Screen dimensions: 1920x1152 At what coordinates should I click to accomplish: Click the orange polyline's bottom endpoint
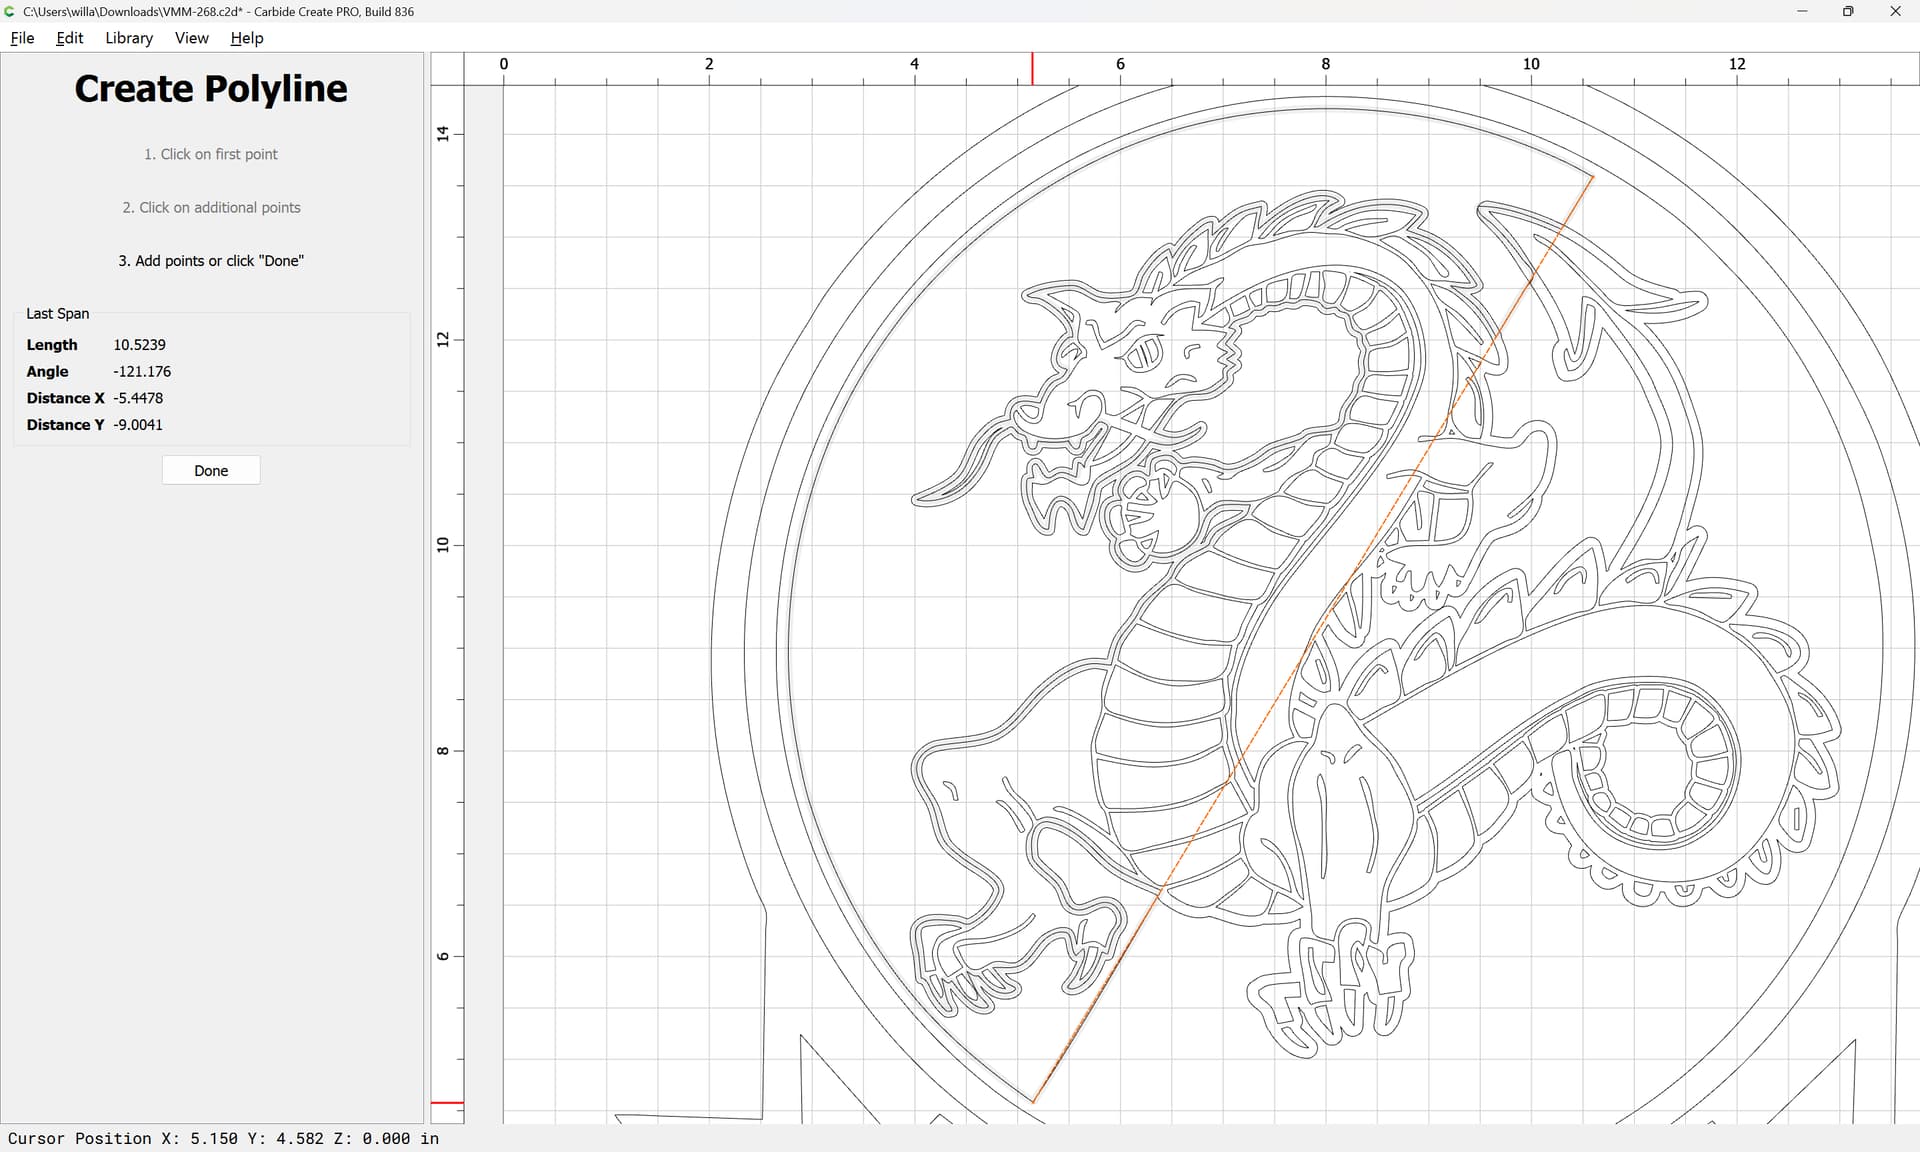tap(1033, 1102)
